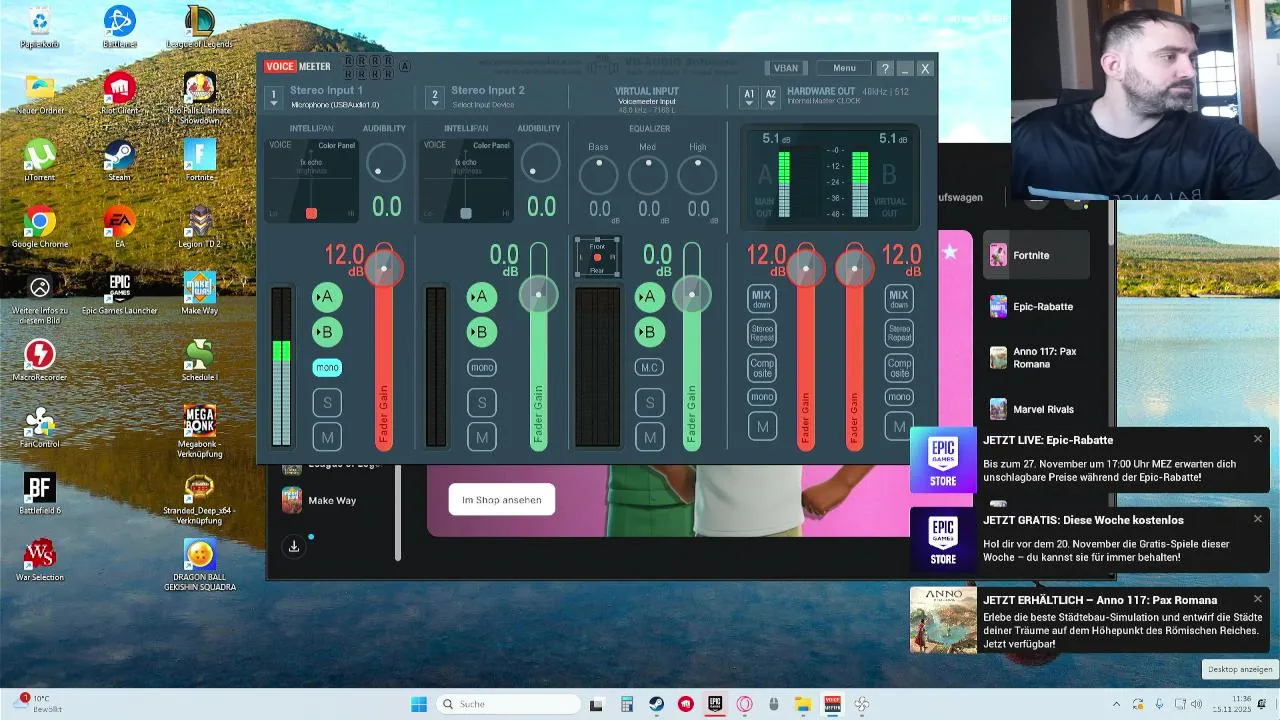The height and width of the screenshot is (720, 1280).
Task: Open Stereo Input 2 device dropdown
Action: click(x=434, y=97)
